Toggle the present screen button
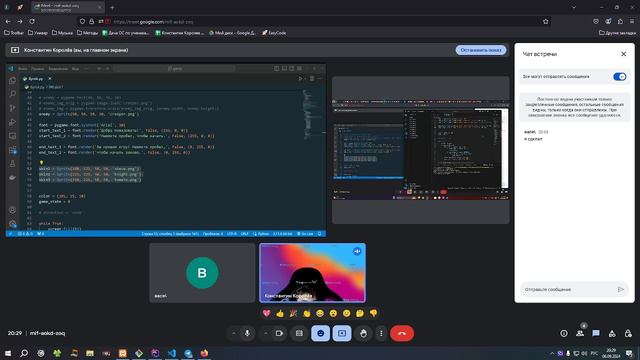 coord(342,333)
